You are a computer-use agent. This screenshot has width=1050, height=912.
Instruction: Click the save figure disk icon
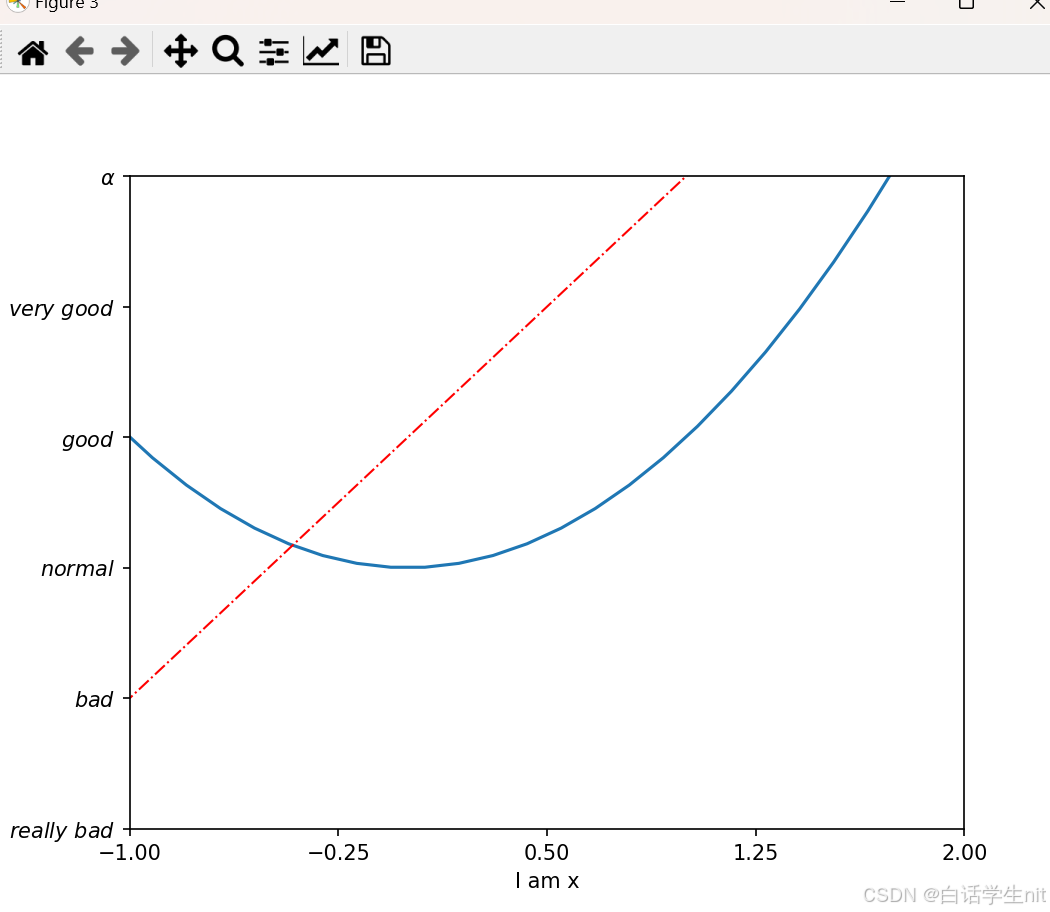pyautogui.click(x=374, y=51)
